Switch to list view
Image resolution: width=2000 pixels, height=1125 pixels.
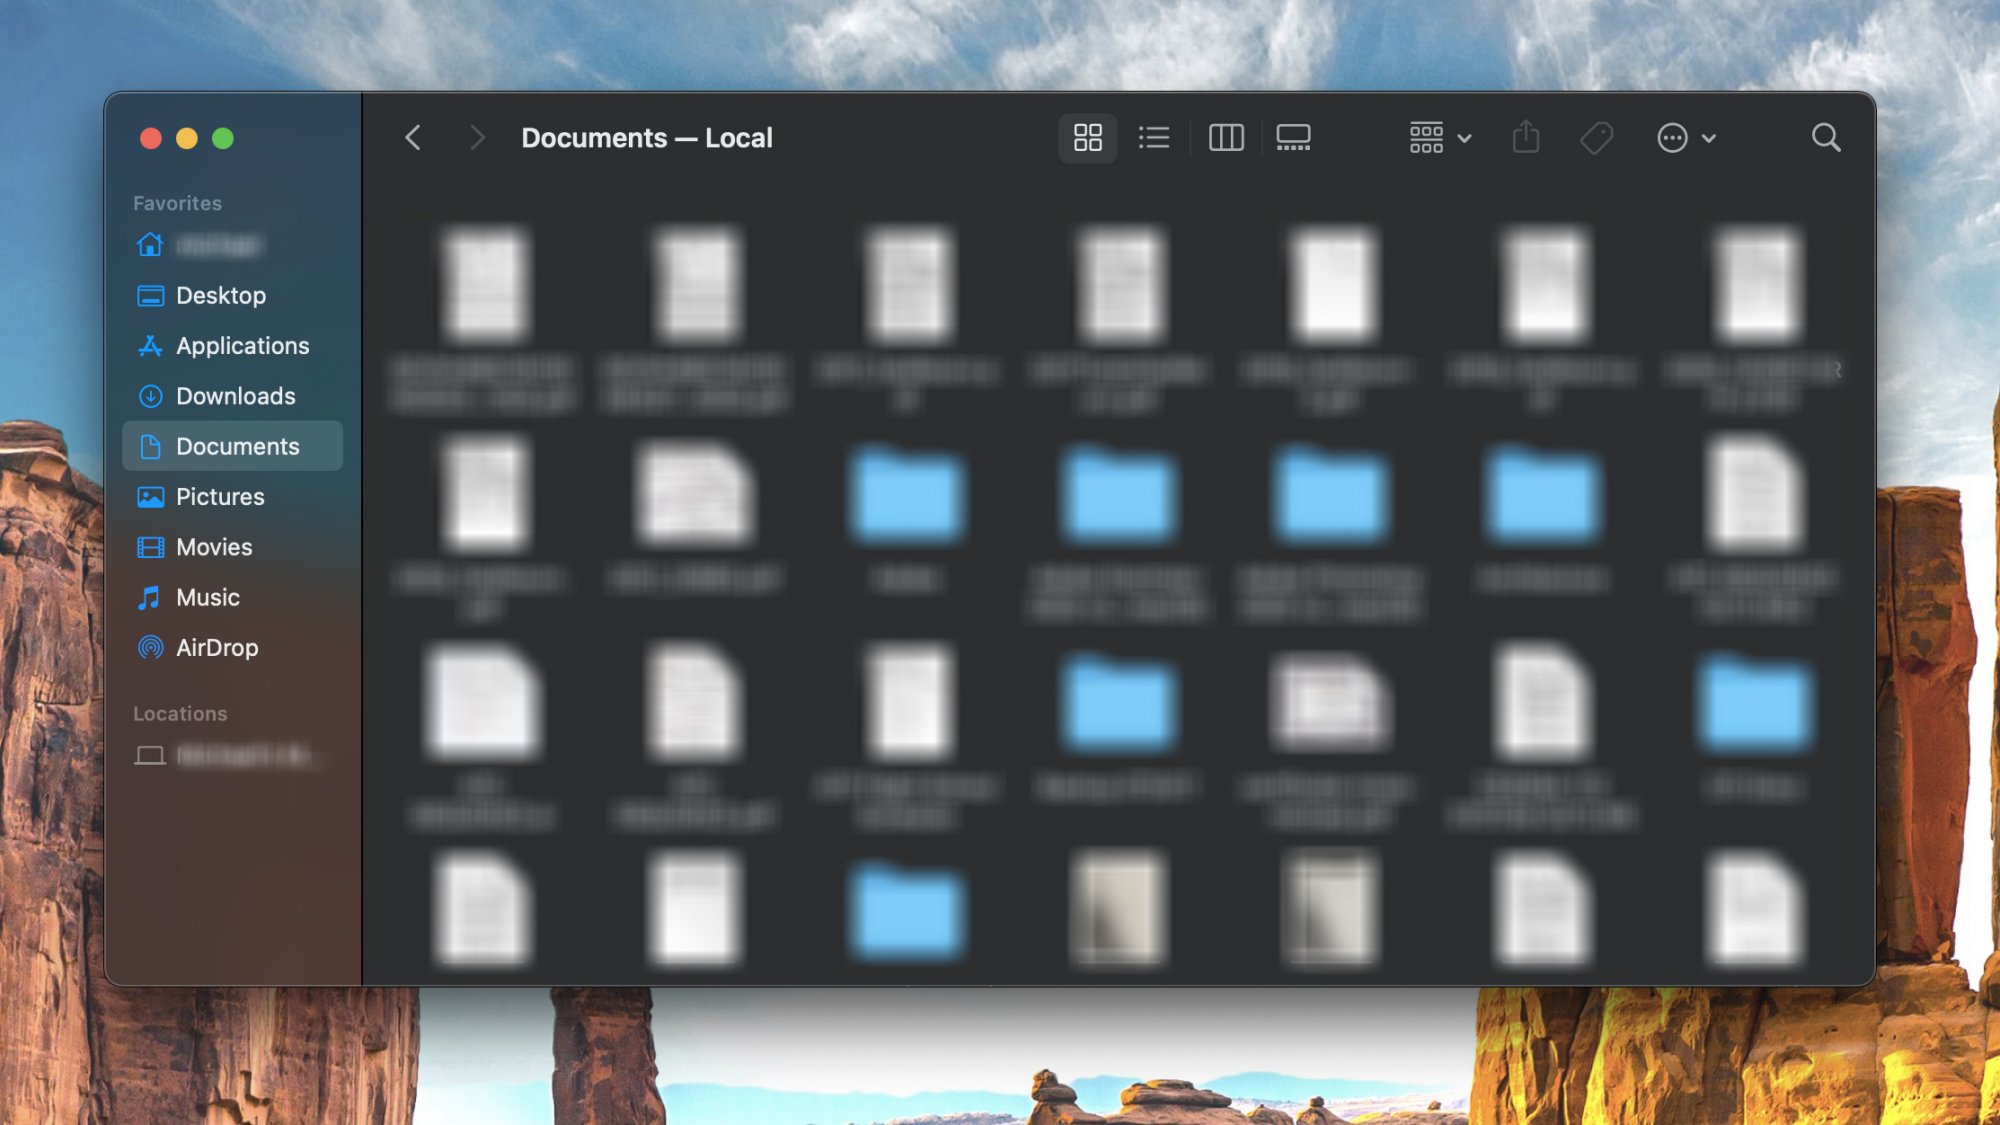point(1153,138)
